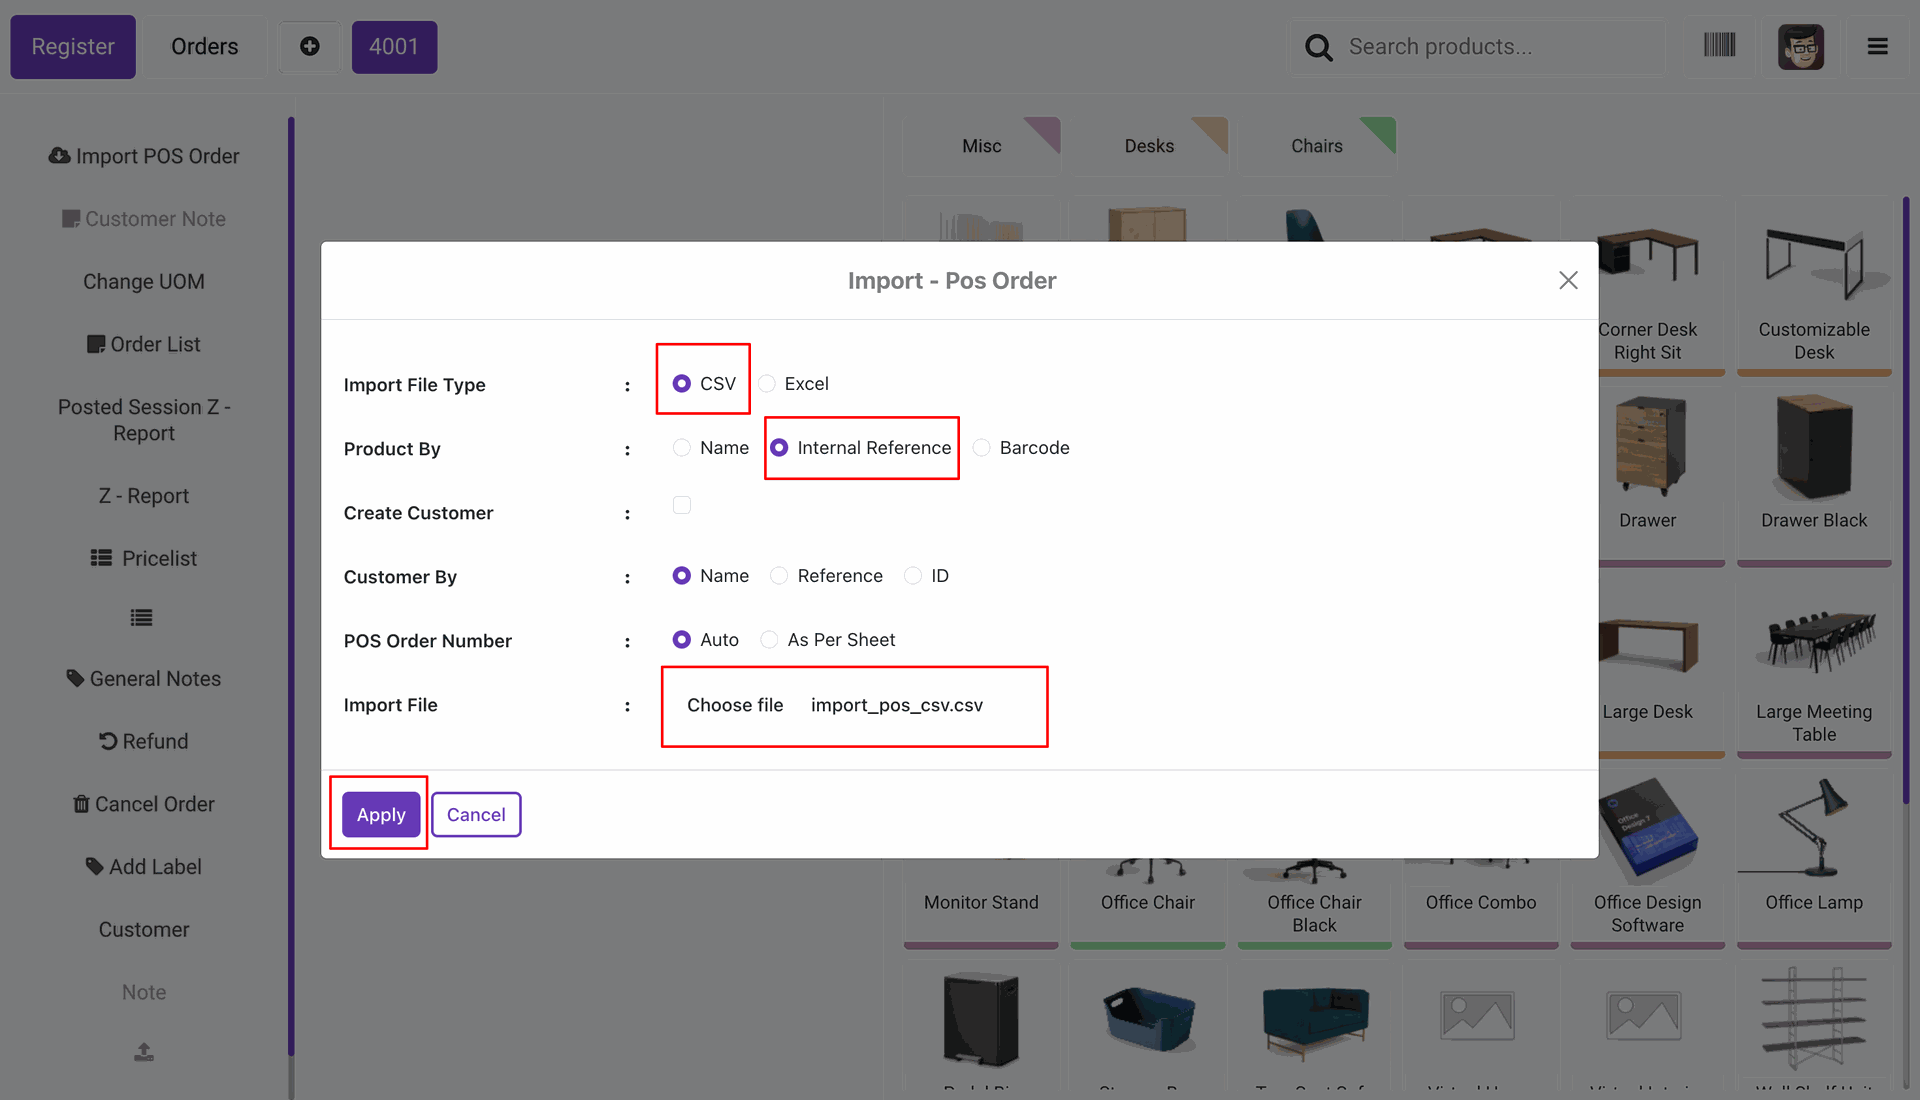Screen dimensions: 1920x1100
Task: Select Excel import file type
Action: pyautogui.click(x=767, y=384)
